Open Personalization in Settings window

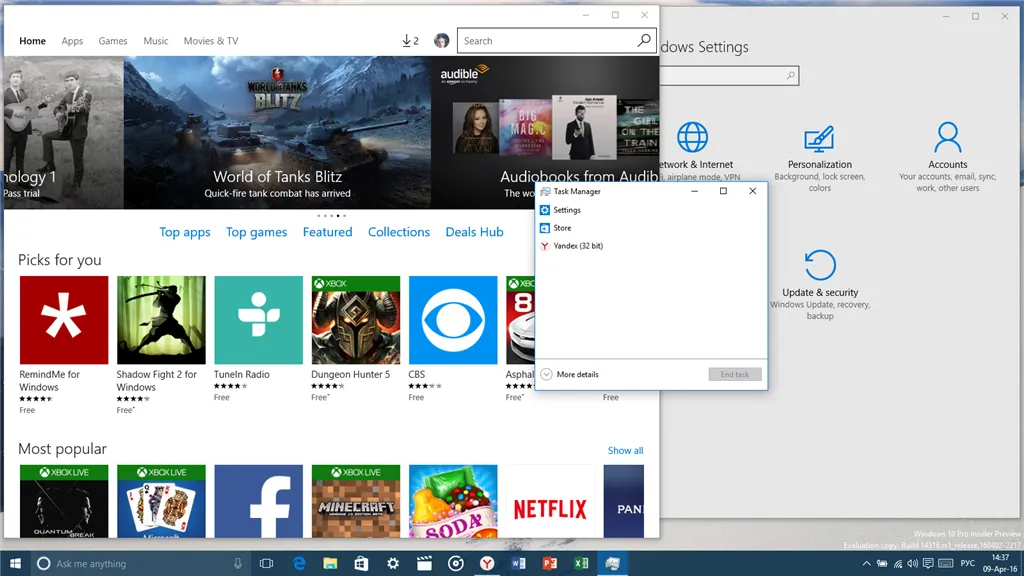[820, 157]
